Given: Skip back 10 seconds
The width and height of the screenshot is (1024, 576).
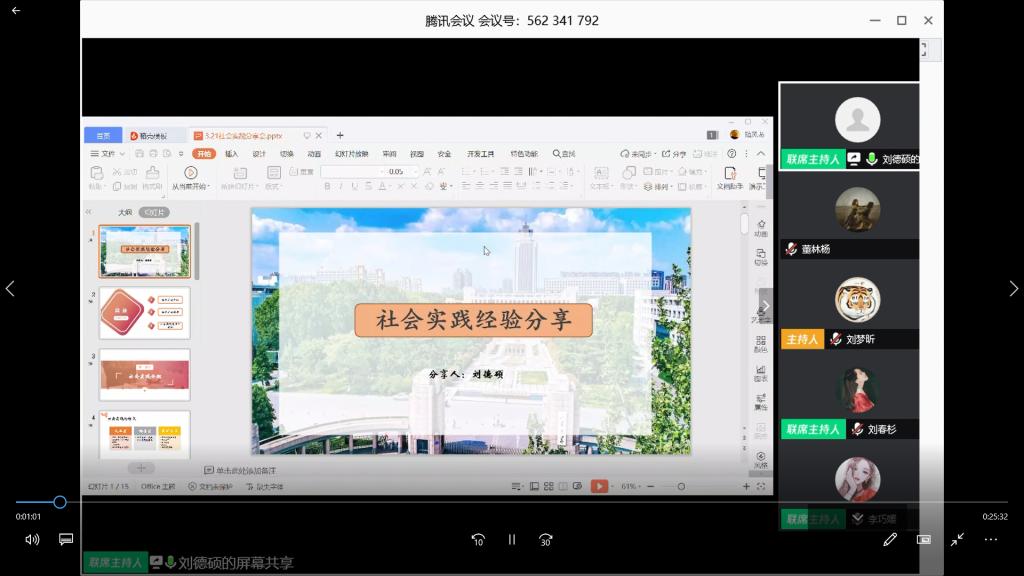Looking at the screenshot, I should [x=478, y=539].
